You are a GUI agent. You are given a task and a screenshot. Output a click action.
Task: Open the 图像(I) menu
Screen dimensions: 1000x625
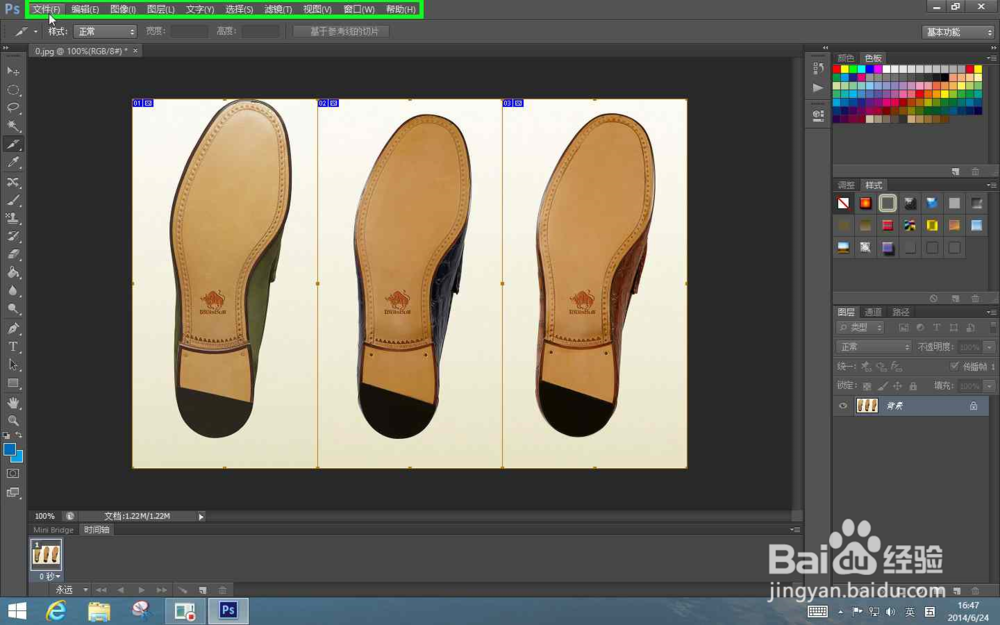coord(122,10)
